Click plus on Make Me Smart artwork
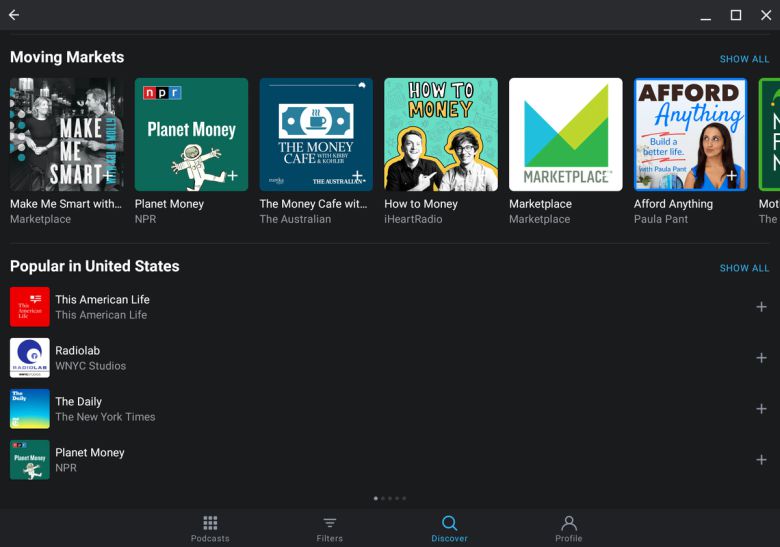Image resolution: width=780 pixels, height=547 pixels. tap(108, 176)
